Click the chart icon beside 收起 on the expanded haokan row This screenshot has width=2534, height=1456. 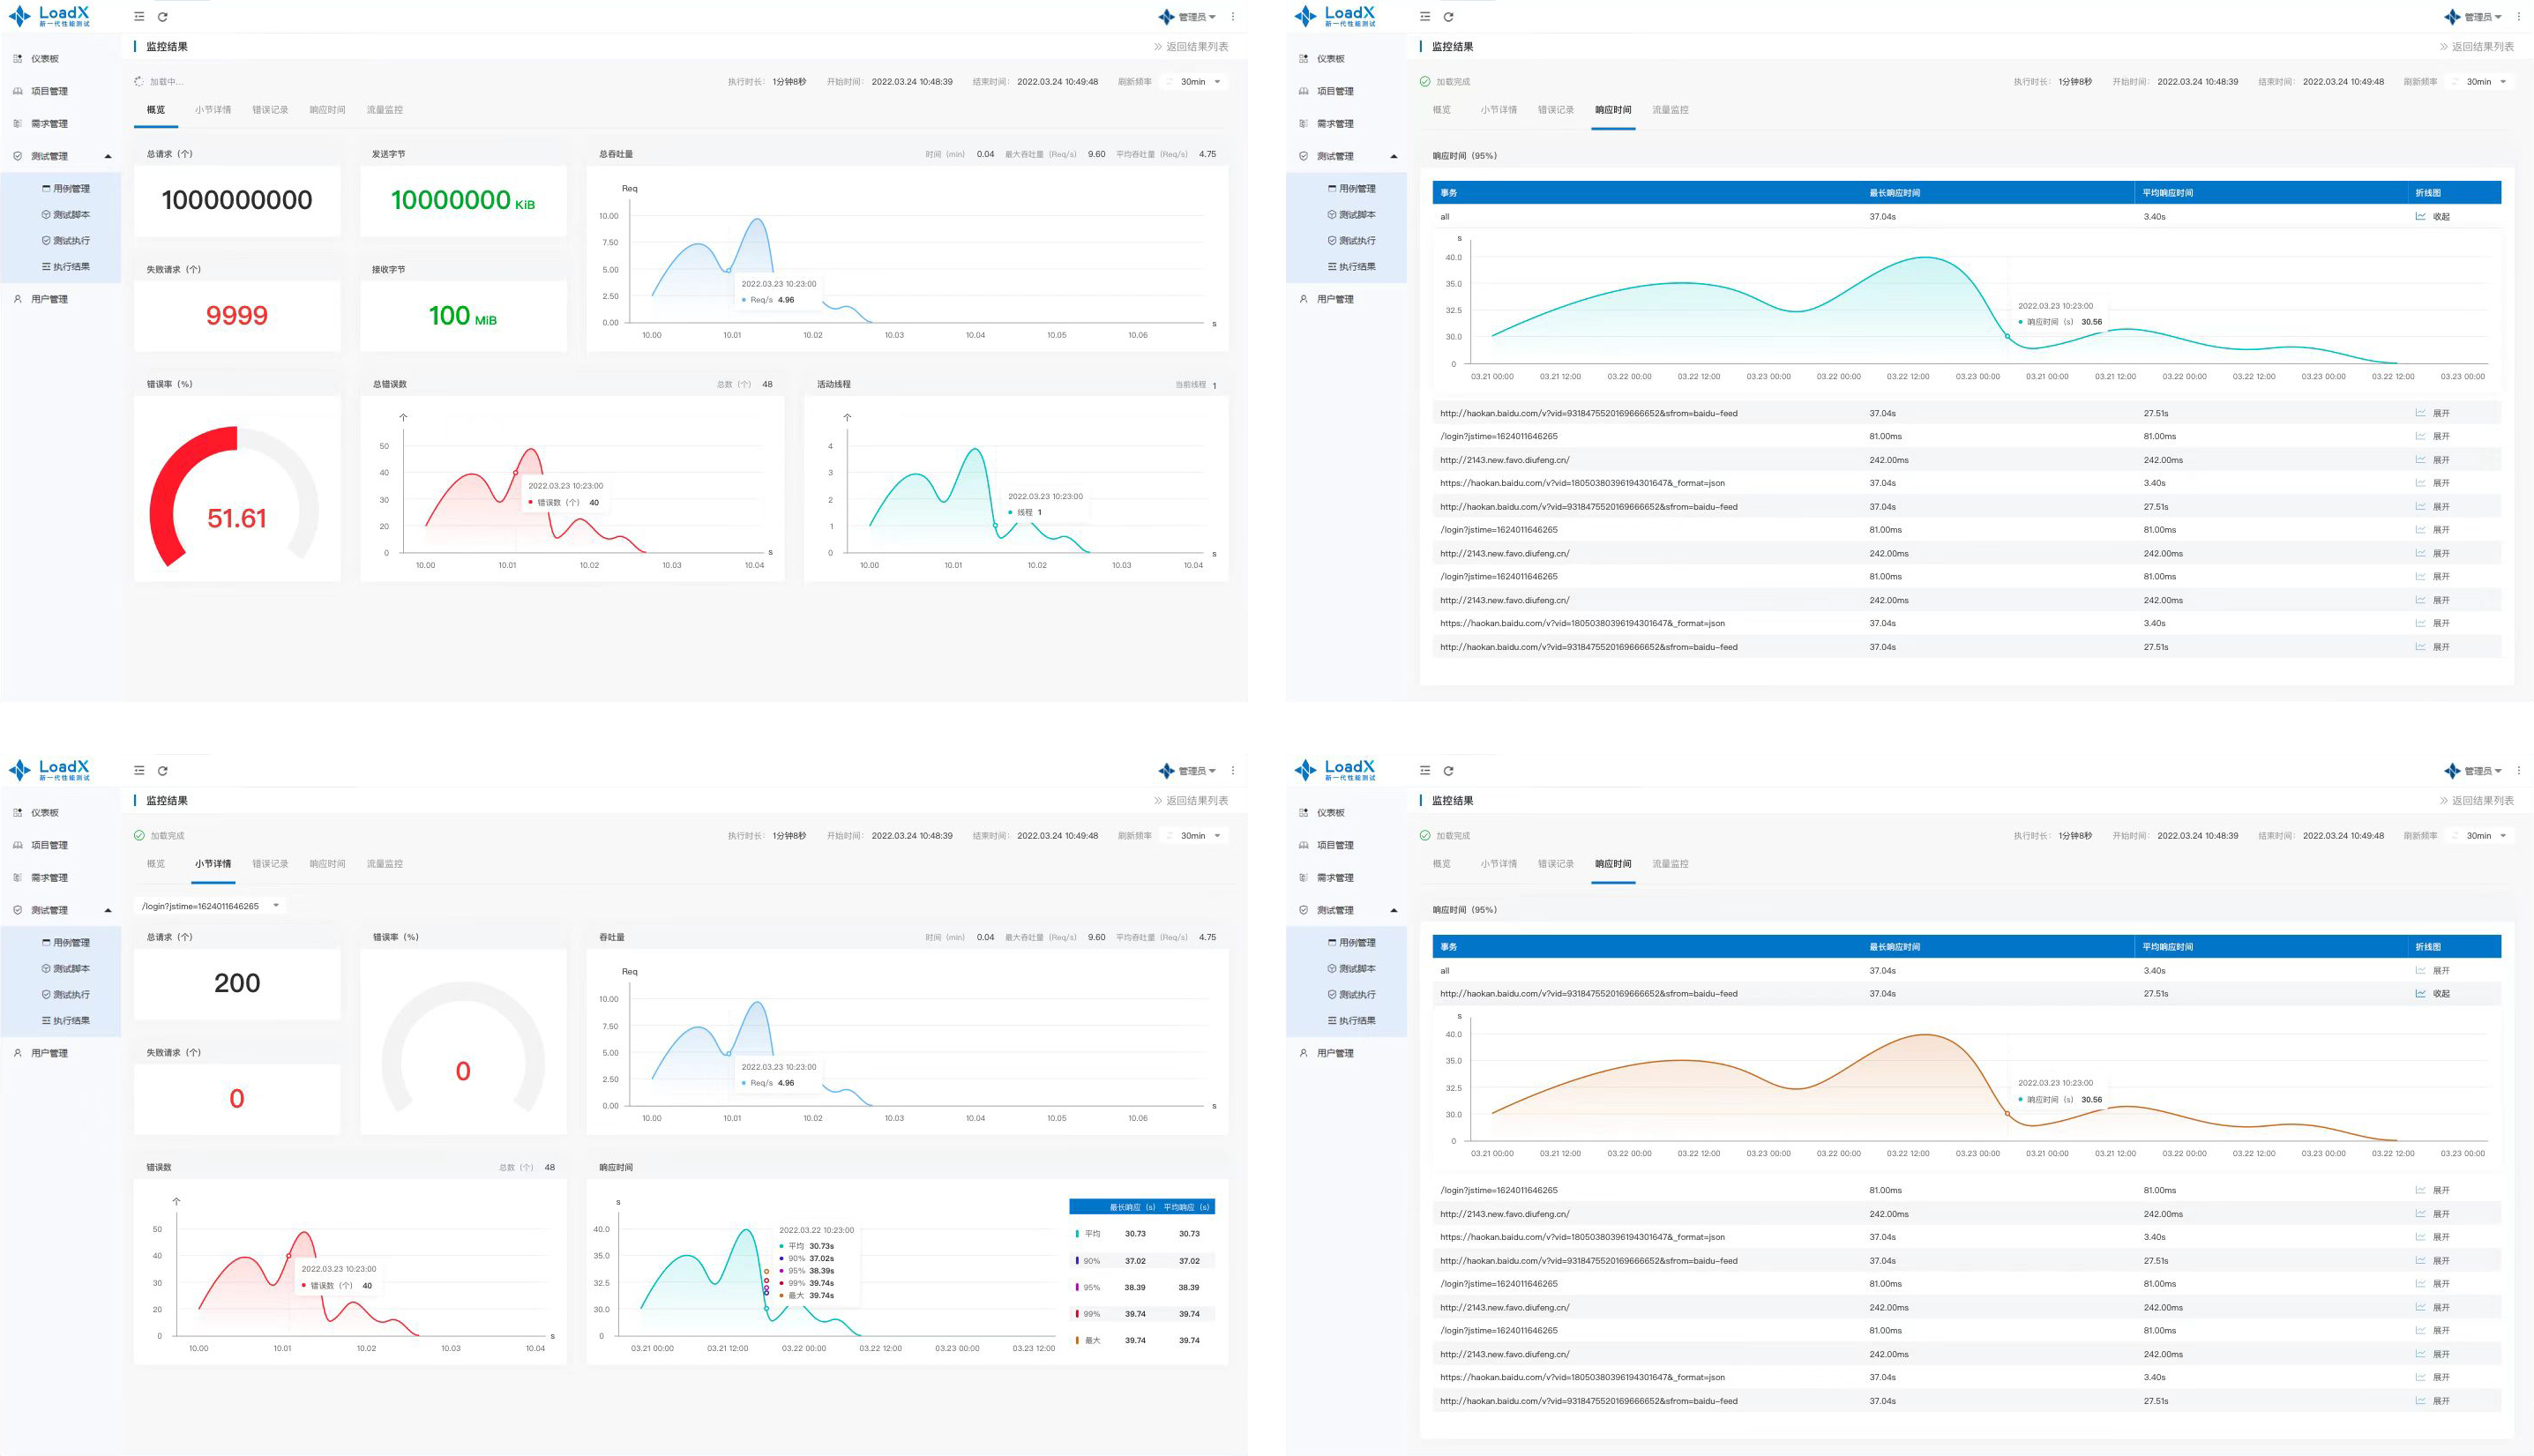pyautogui.click(x=2420, y=994)
